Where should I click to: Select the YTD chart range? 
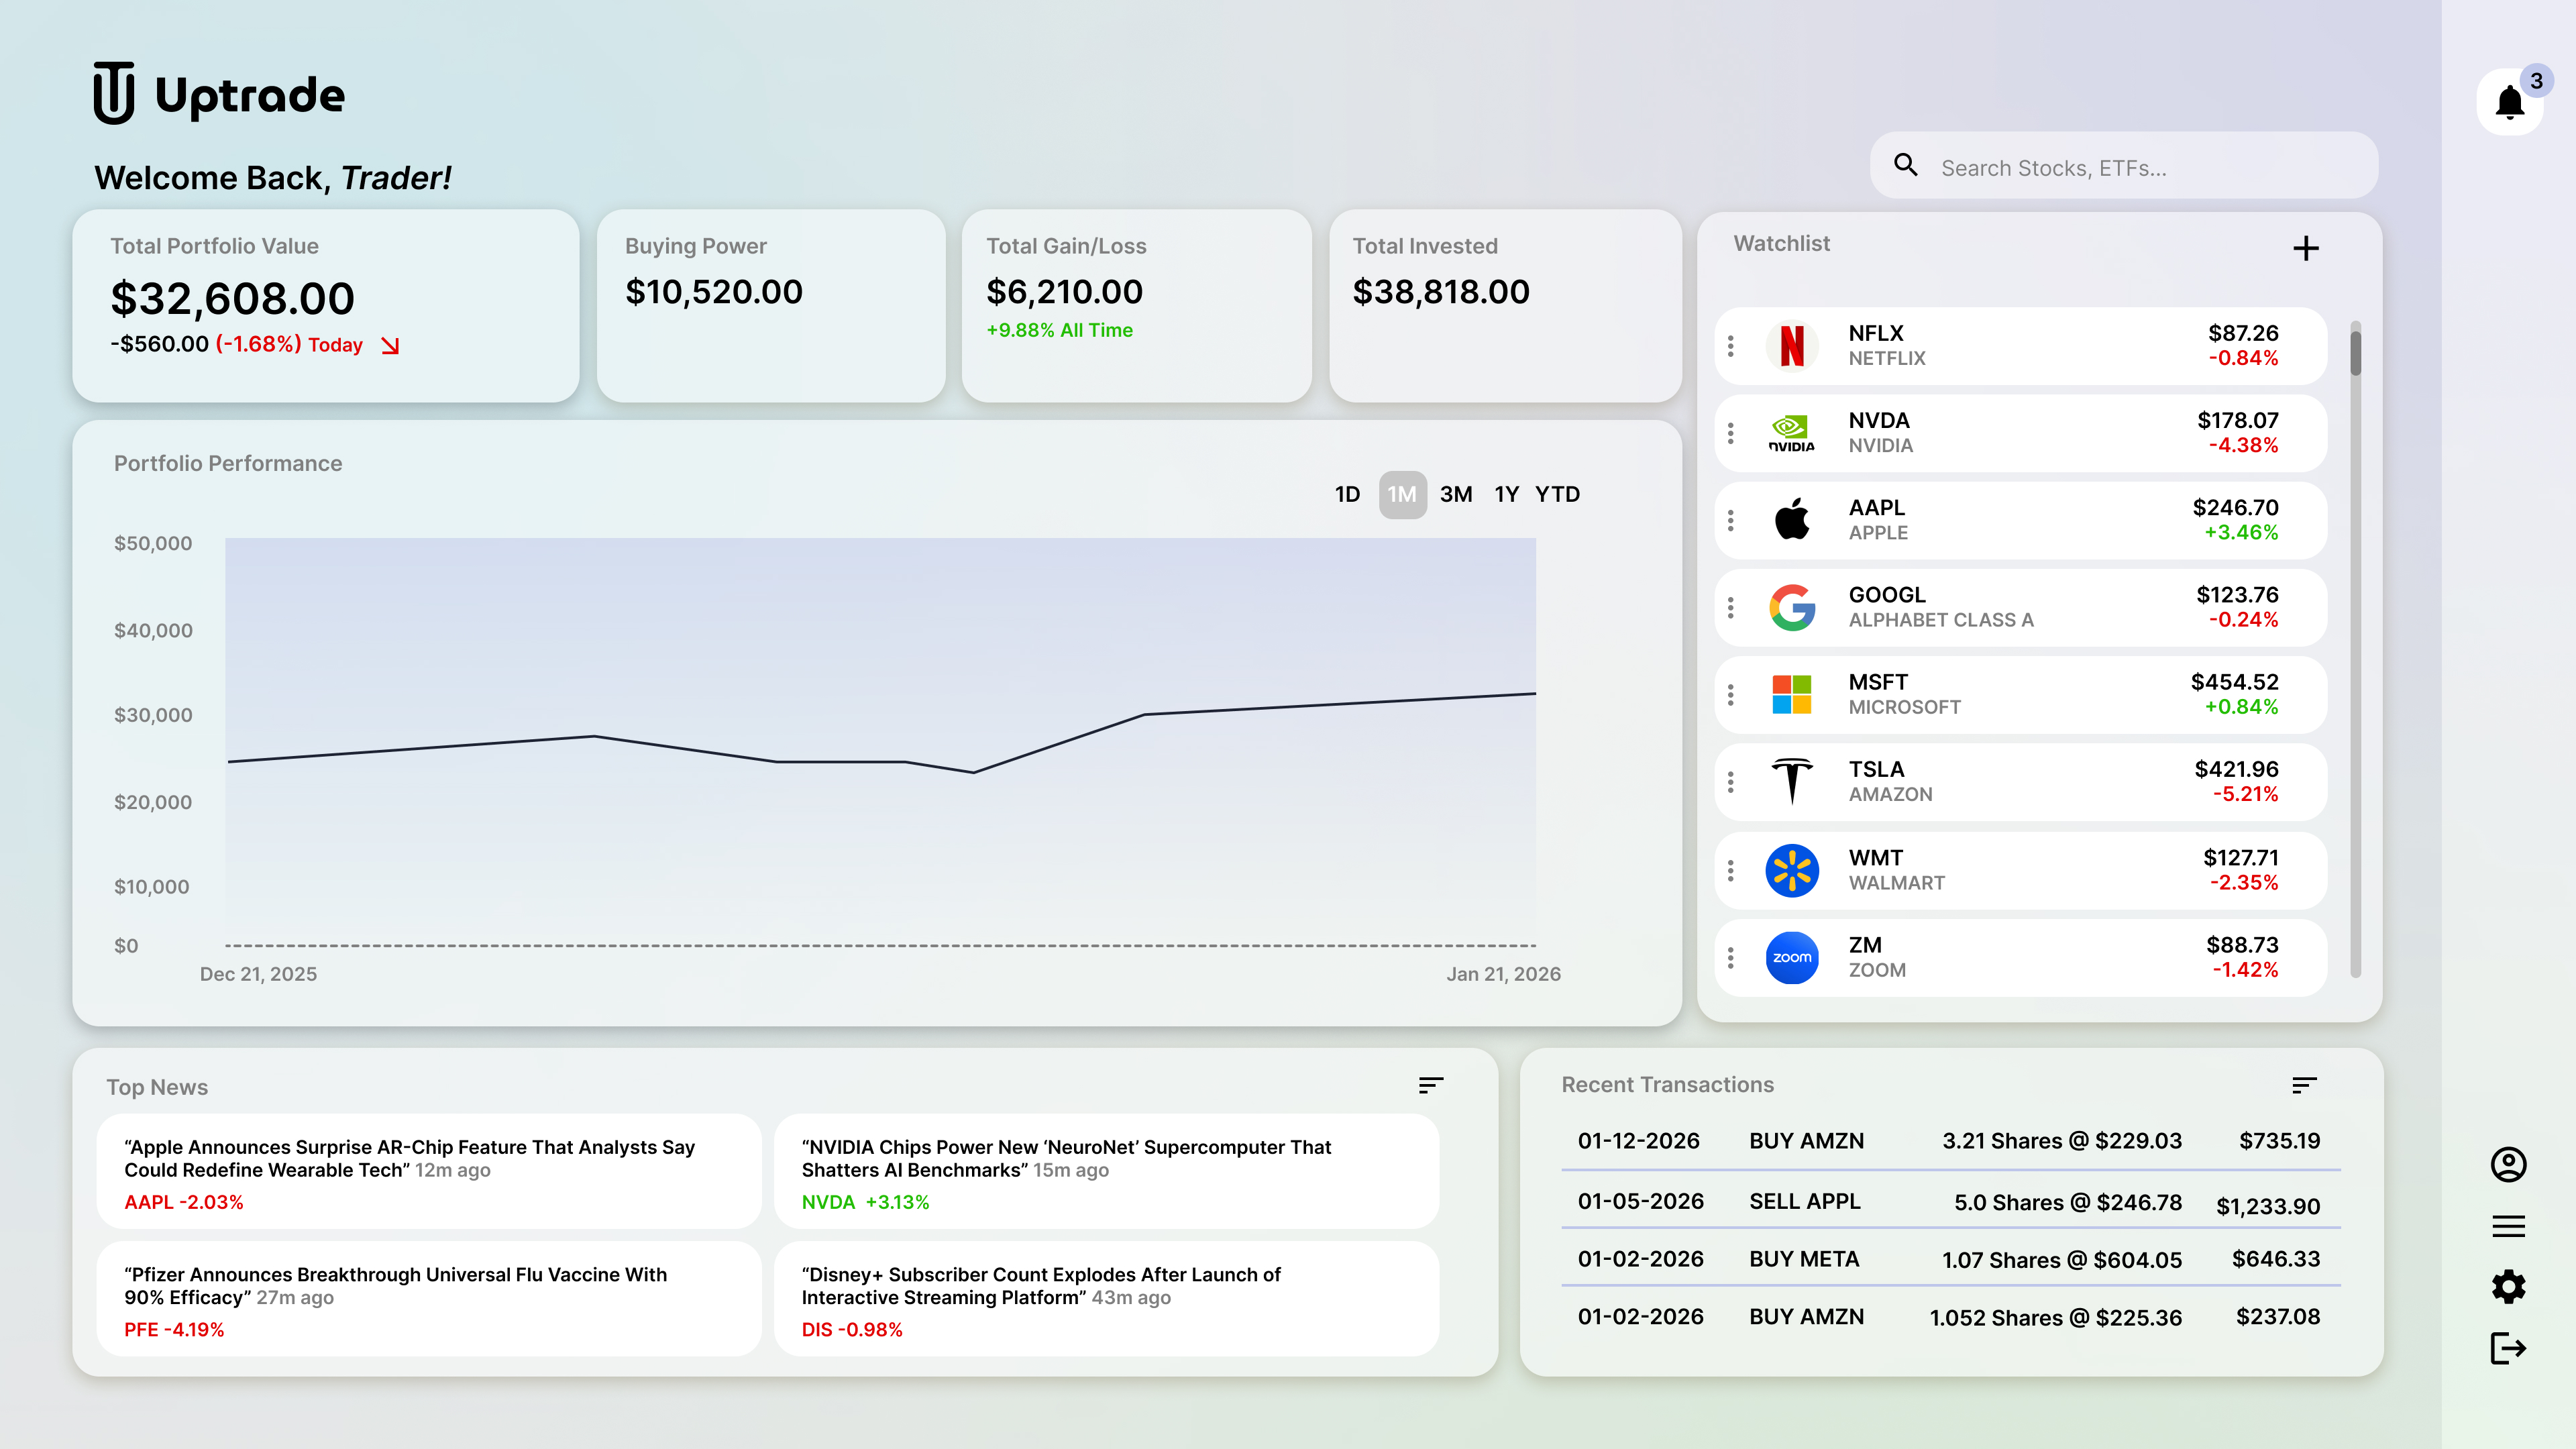pos(1557,494)
